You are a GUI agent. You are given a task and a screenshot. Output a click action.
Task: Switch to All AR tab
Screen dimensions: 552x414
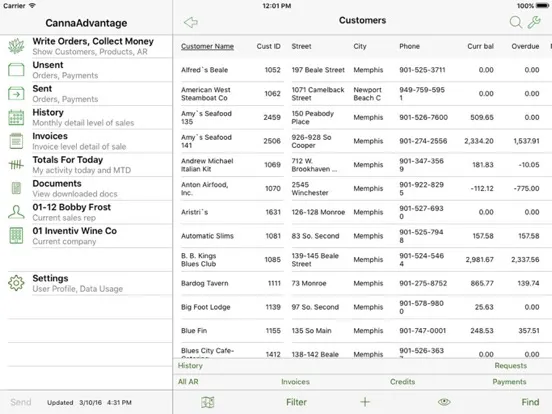point(188,382)
